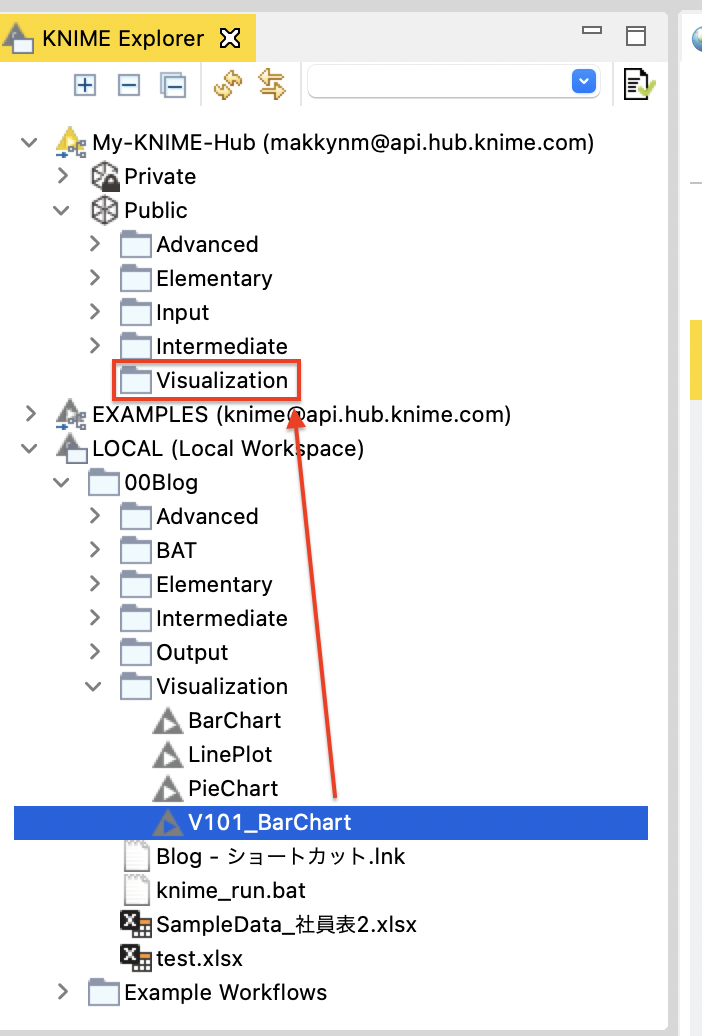
Task: Open the knime_run.bat file
Action: [230, 889]
